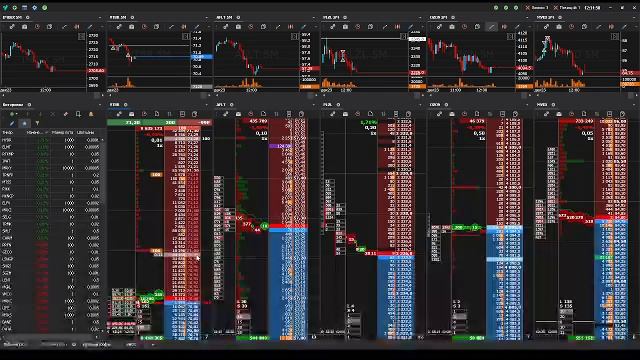Expand the leftmost chart panel dropdown arrow
This screenshot has height=360, width=640.
point(100,18)
